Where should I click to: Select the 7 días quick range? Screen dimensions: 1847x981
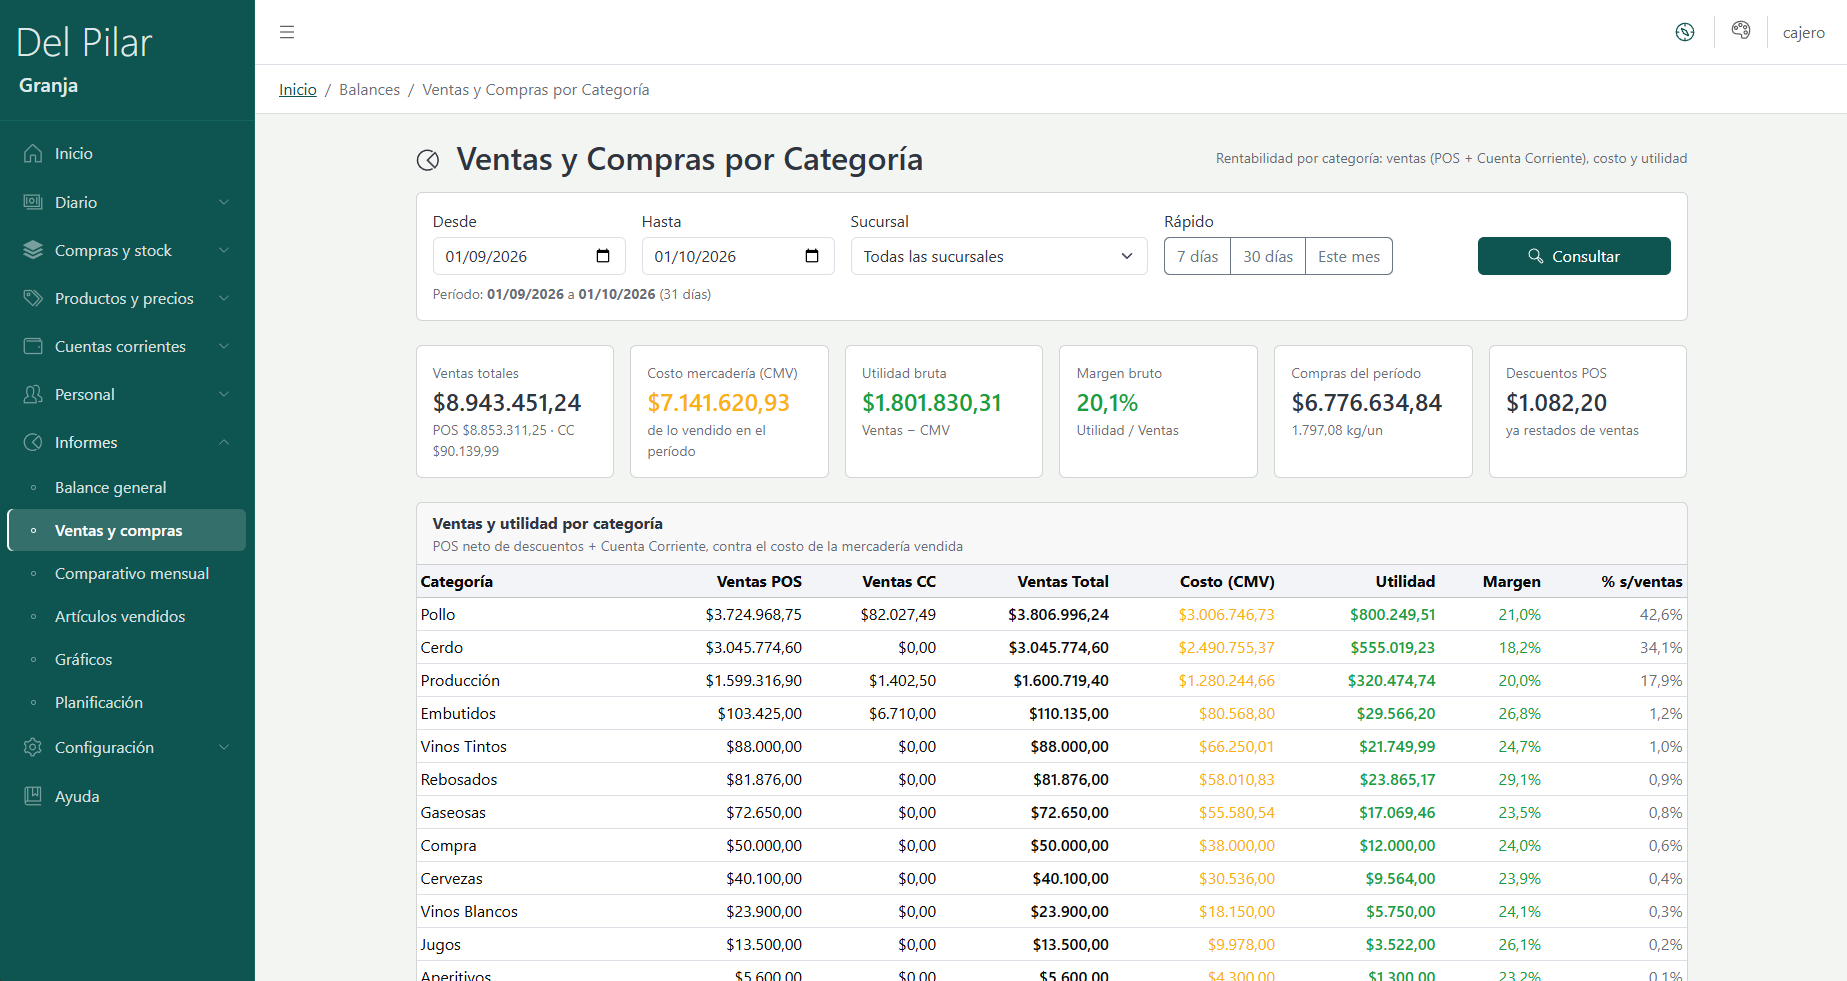1197,256
